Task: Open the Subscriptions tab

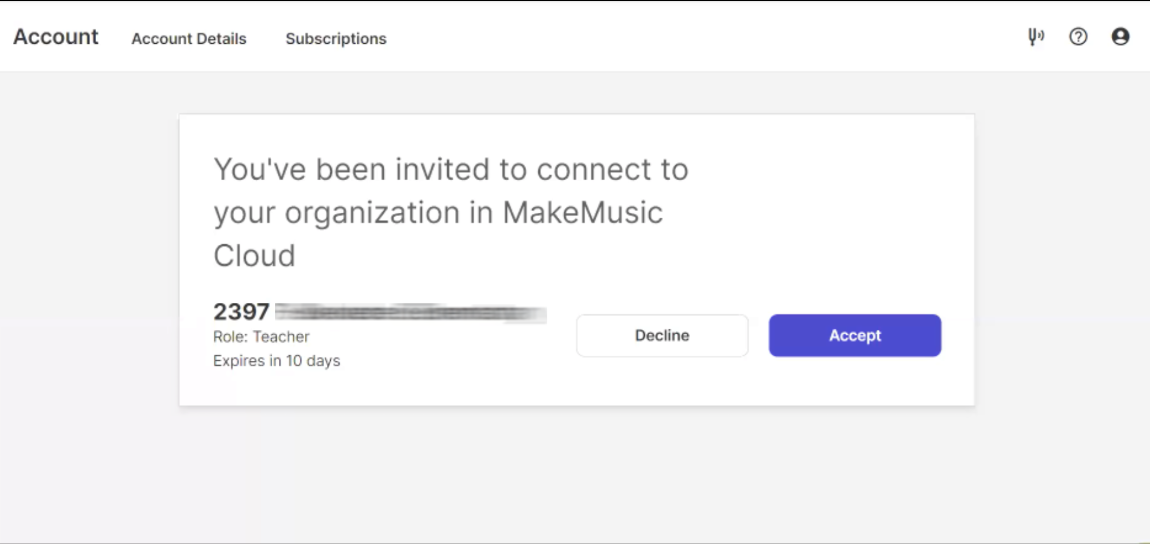Action: pyautogui.click(x=336, y=39)
